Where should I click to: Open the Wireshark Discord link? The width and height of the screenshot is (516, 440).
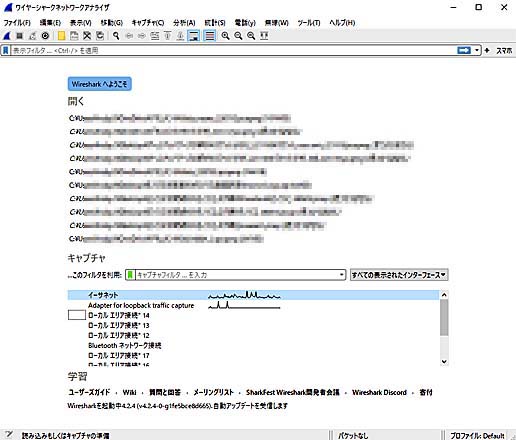coord(379,392)
